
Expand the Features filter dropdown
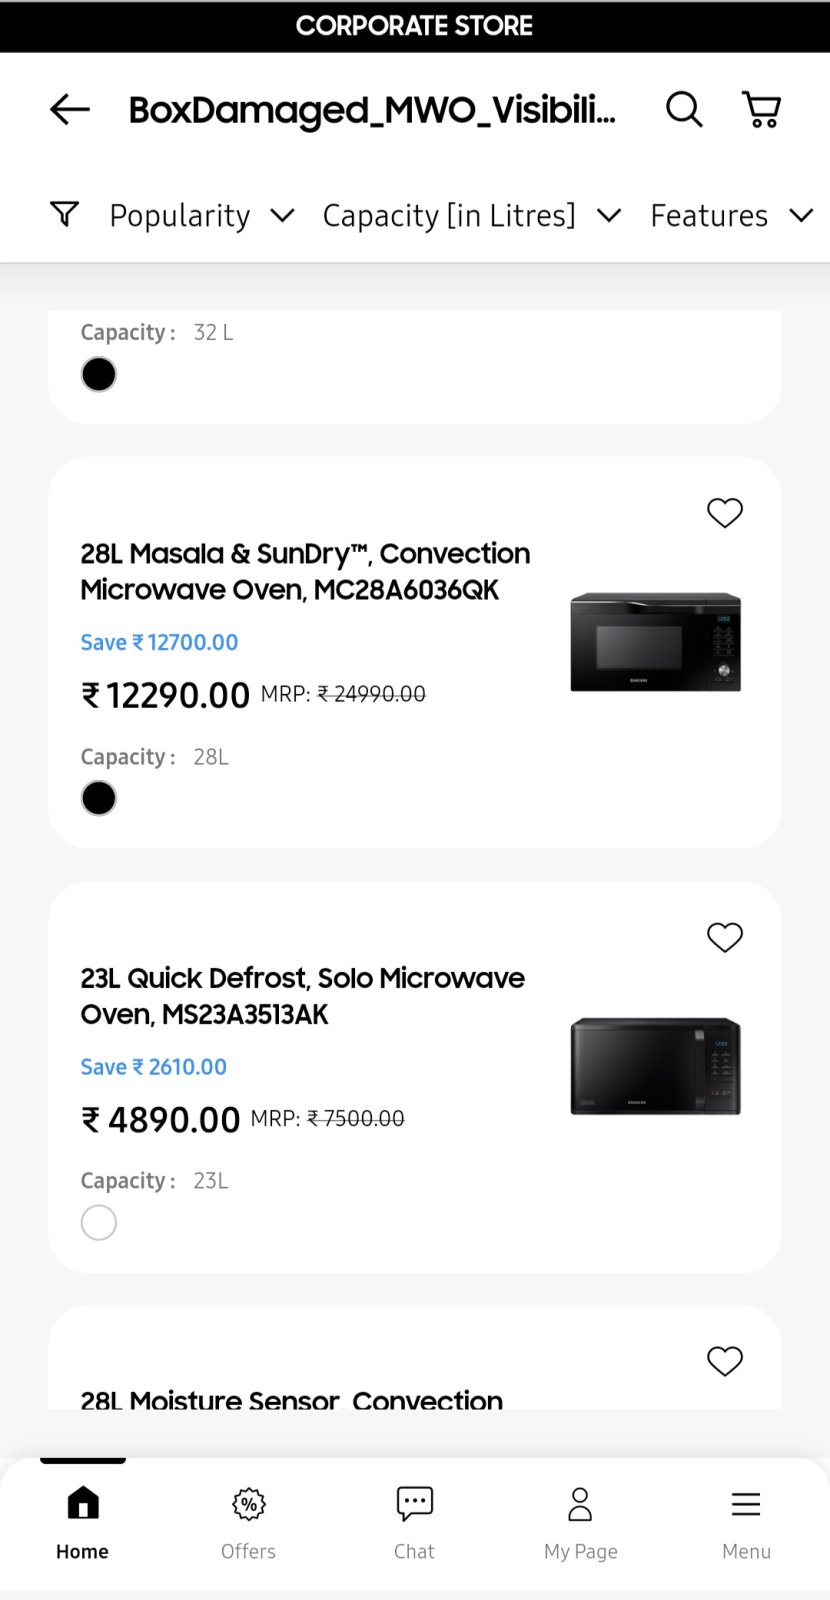(730, 216)
